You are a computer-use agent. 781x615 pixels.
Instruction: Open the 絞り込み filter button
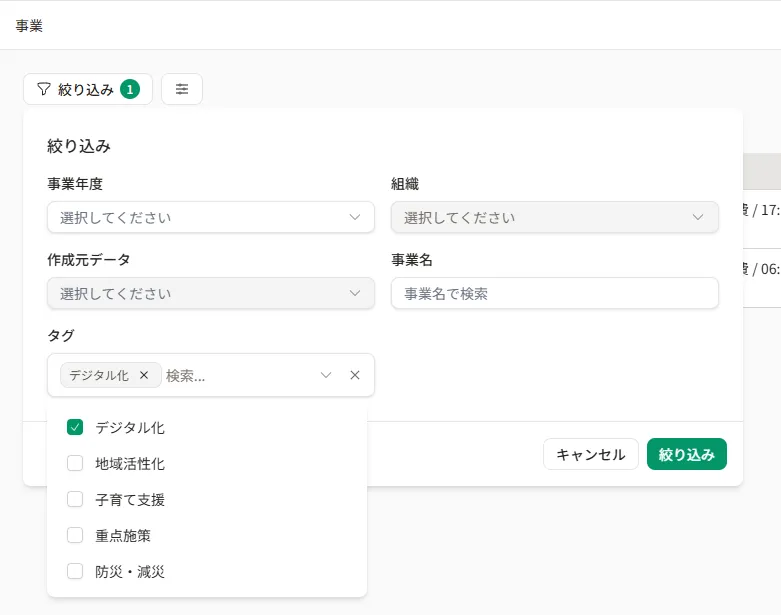pyautogui.click(x=88, y=89)
